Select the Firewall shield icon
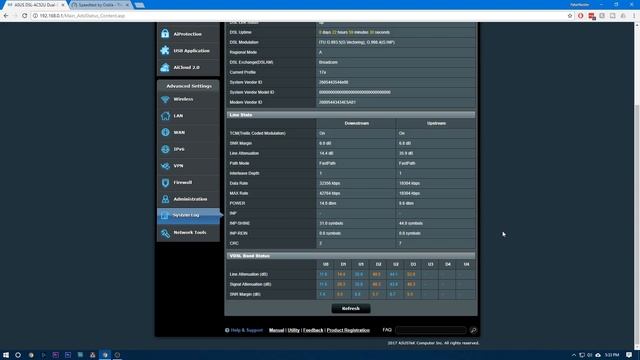This screenshot has width=640, height=360. click(x=165, y=182)
